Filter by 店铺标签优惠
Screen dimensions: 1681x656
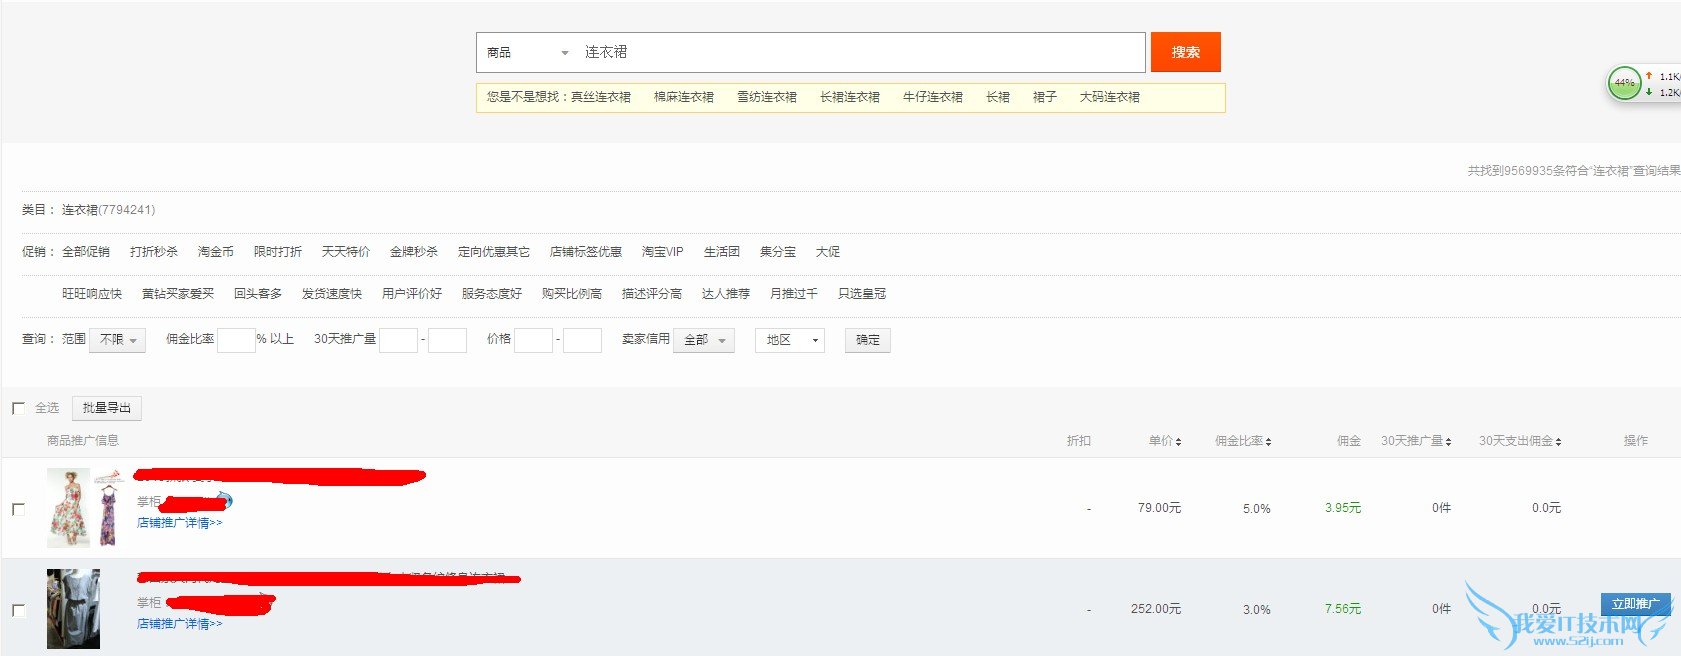click(586, 252)
